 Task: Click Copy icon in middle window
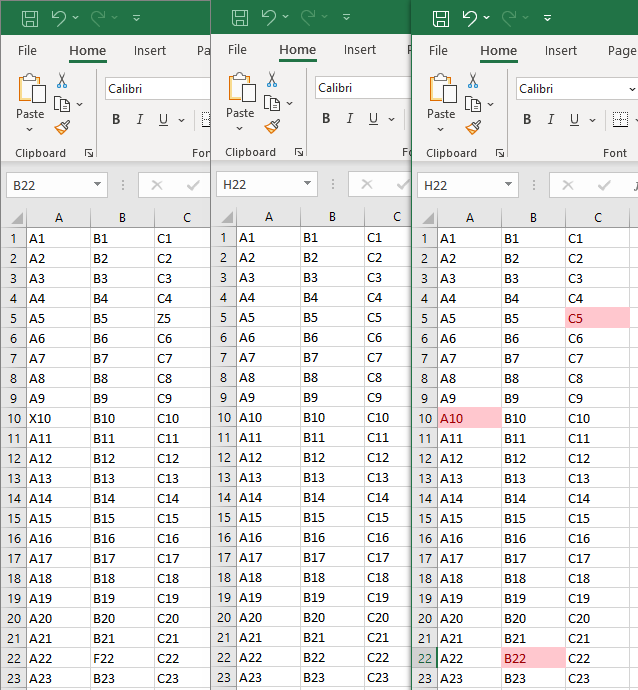coord(271,103)
